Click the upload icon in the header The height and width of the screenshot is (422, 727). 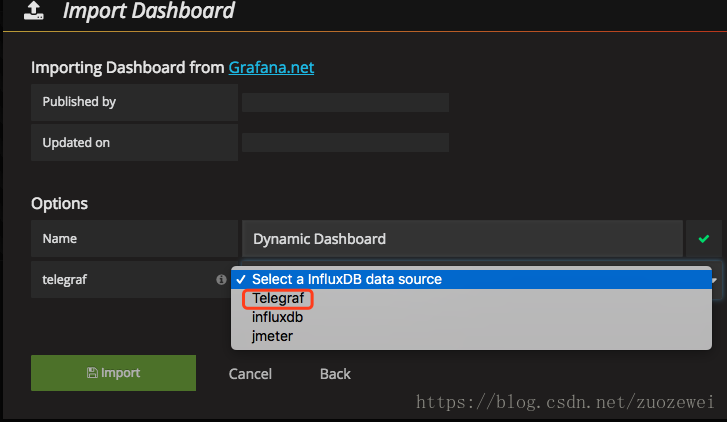[x=35, y=11]
